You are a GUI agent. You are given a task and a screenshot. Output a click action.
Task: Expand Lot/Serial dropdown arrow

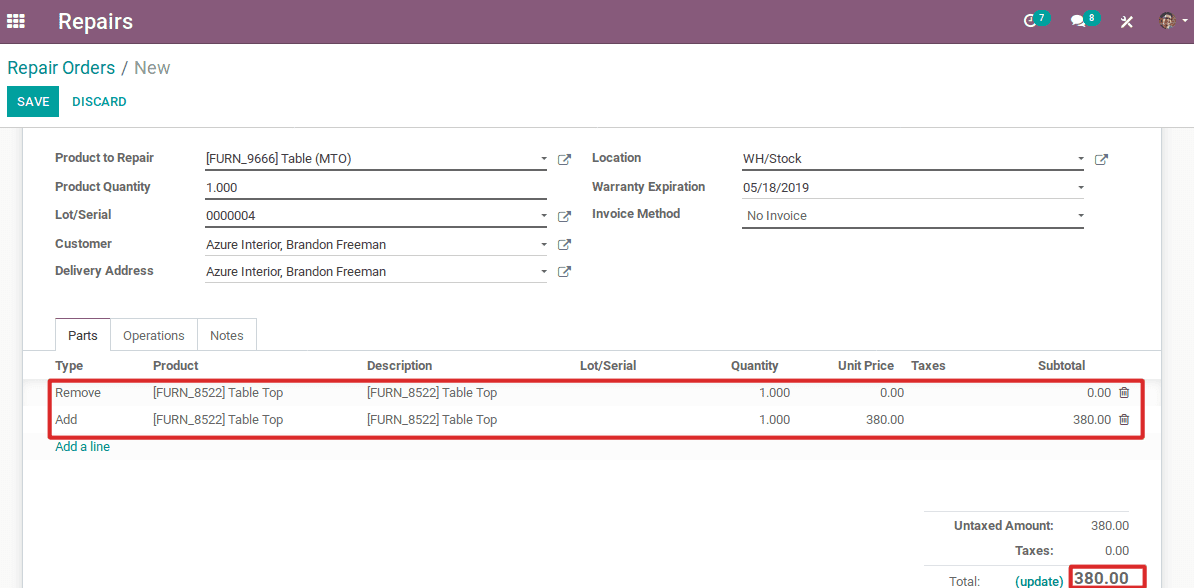(x=544, y=216)
